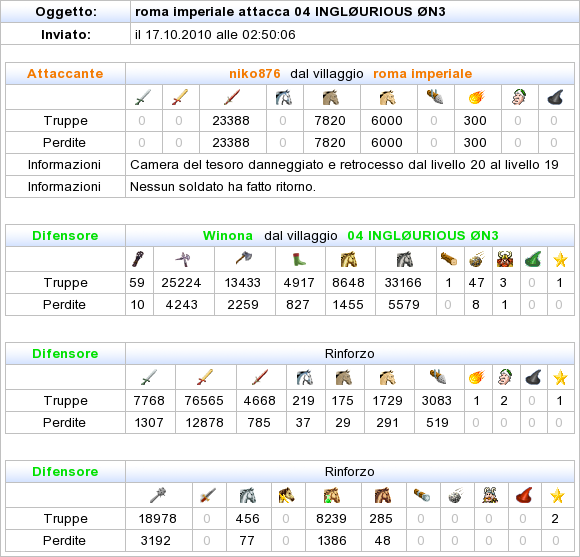This screenshot has height=557, width=580.
Task: Click the Equites Imperatoris icon above 7820
Action: click(330, 97)
